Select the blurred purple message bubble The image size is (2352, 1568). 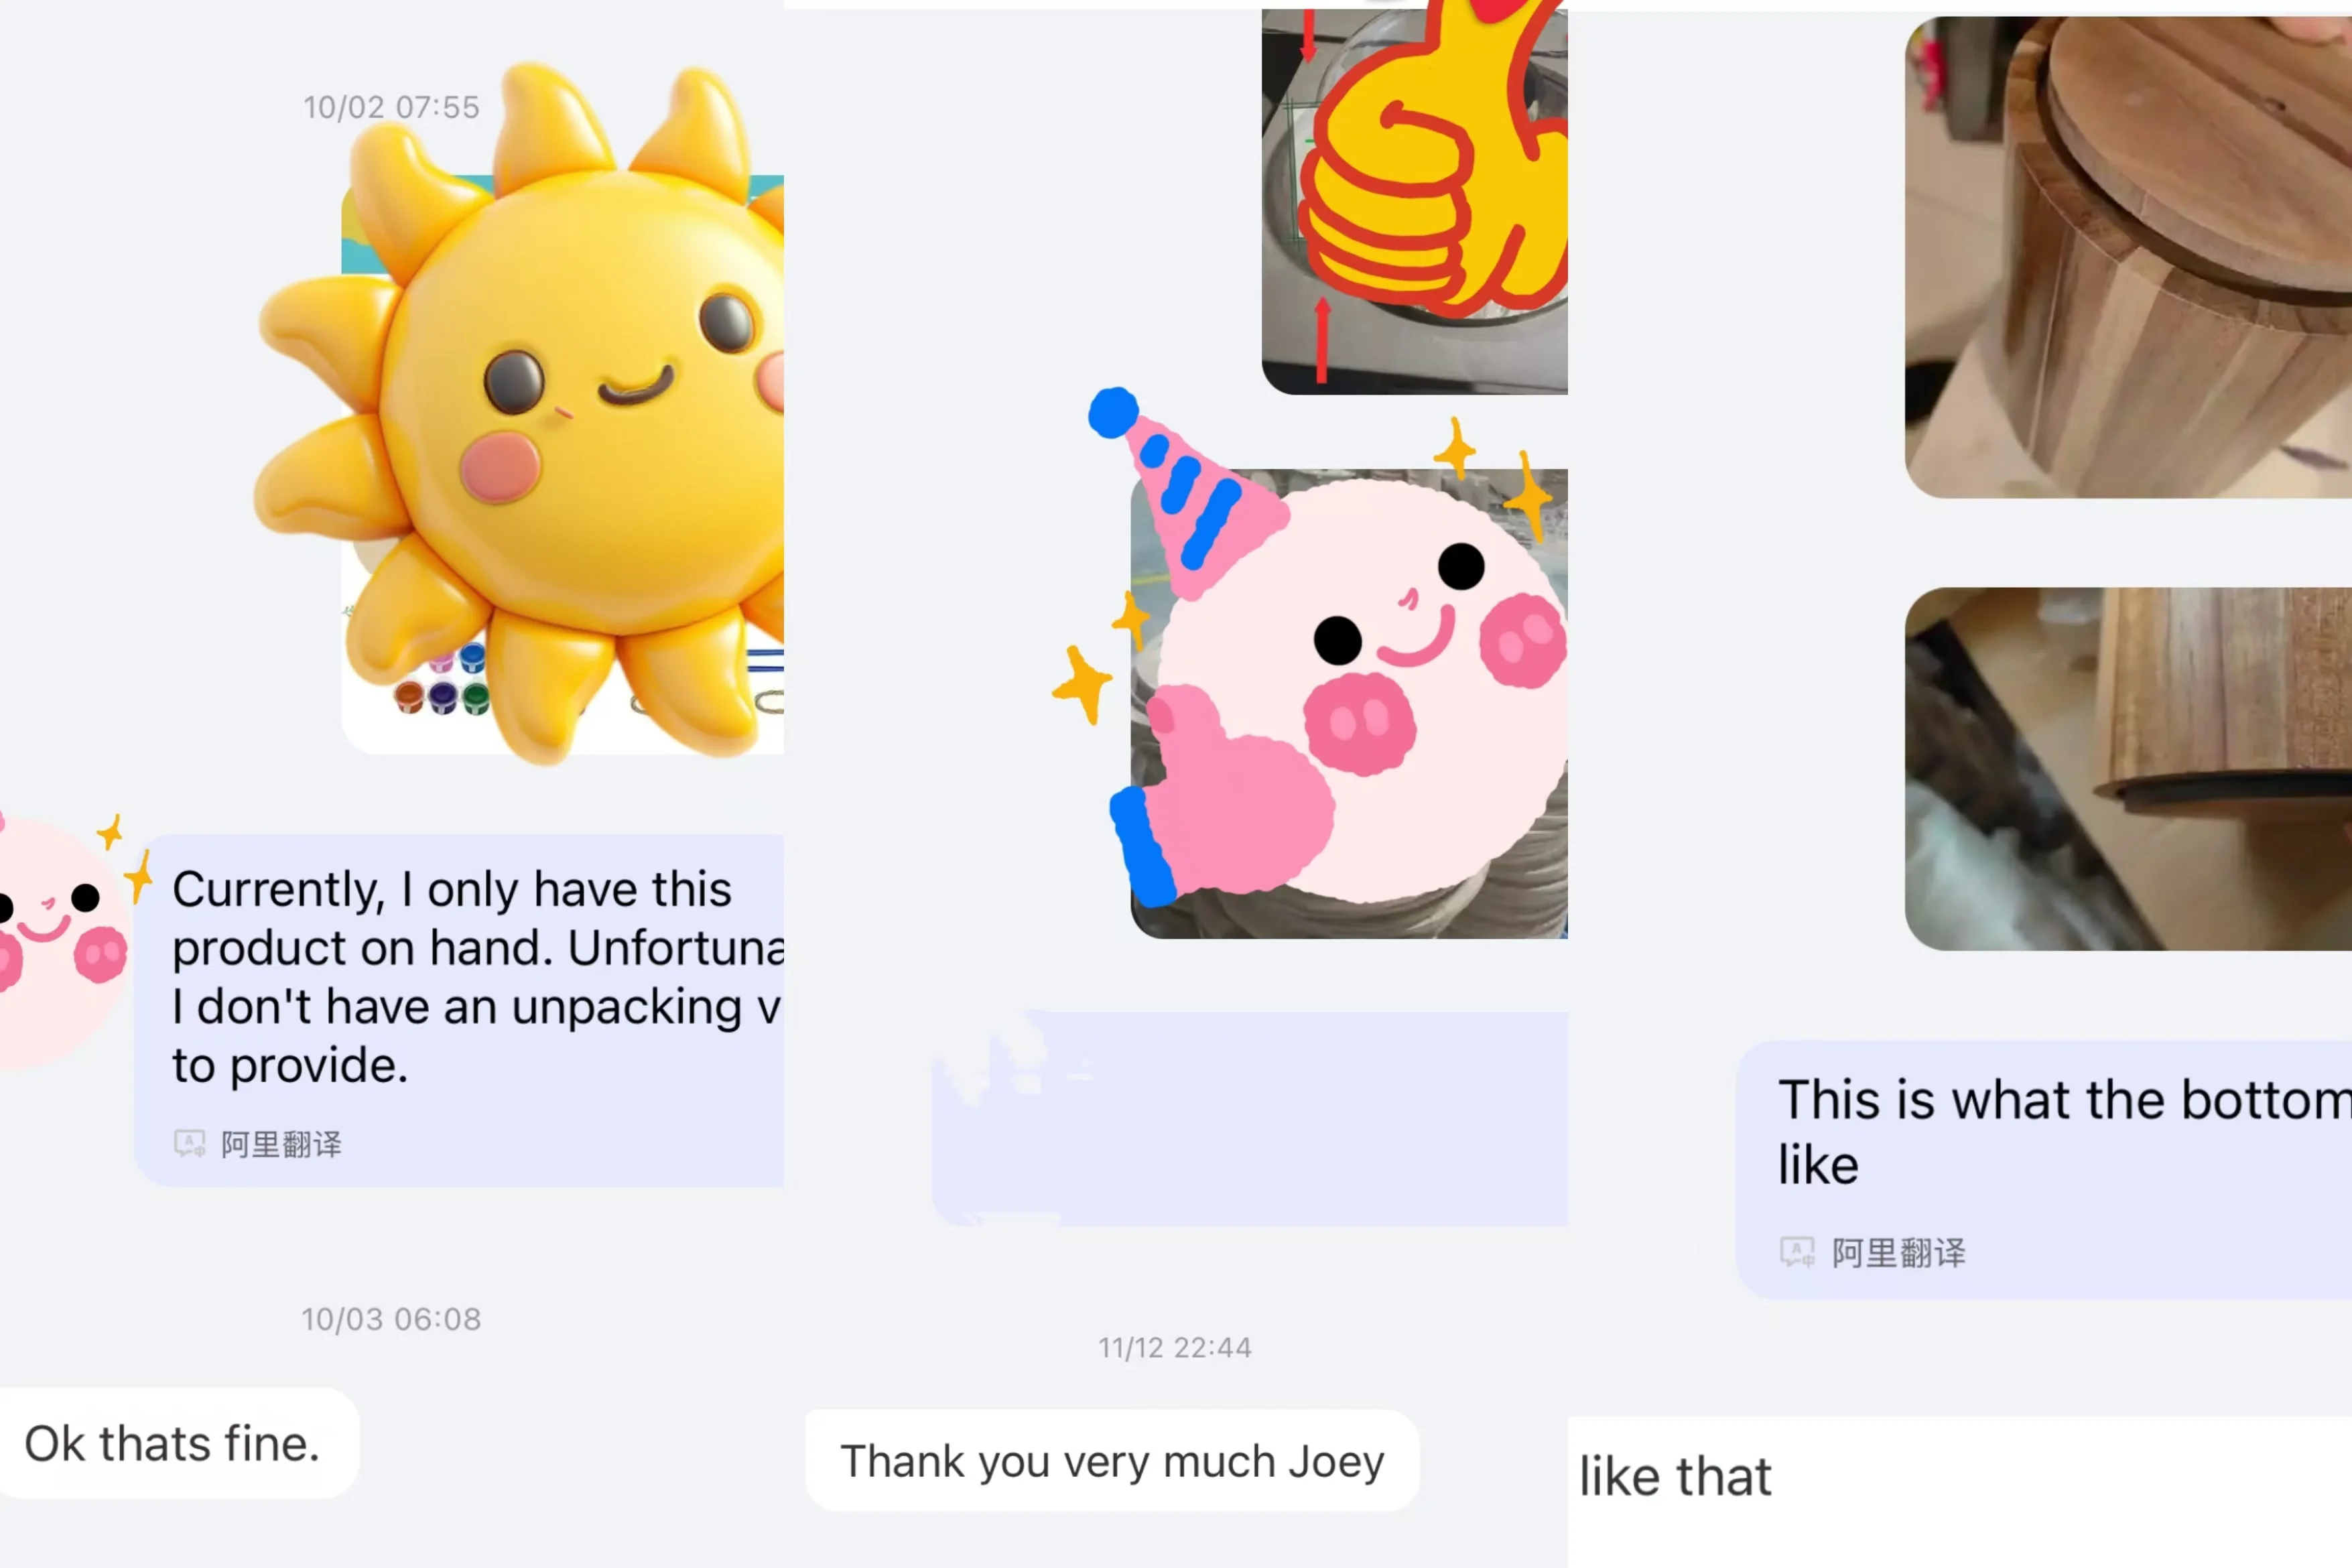pyautogui.click(x=1250, y=1118)
